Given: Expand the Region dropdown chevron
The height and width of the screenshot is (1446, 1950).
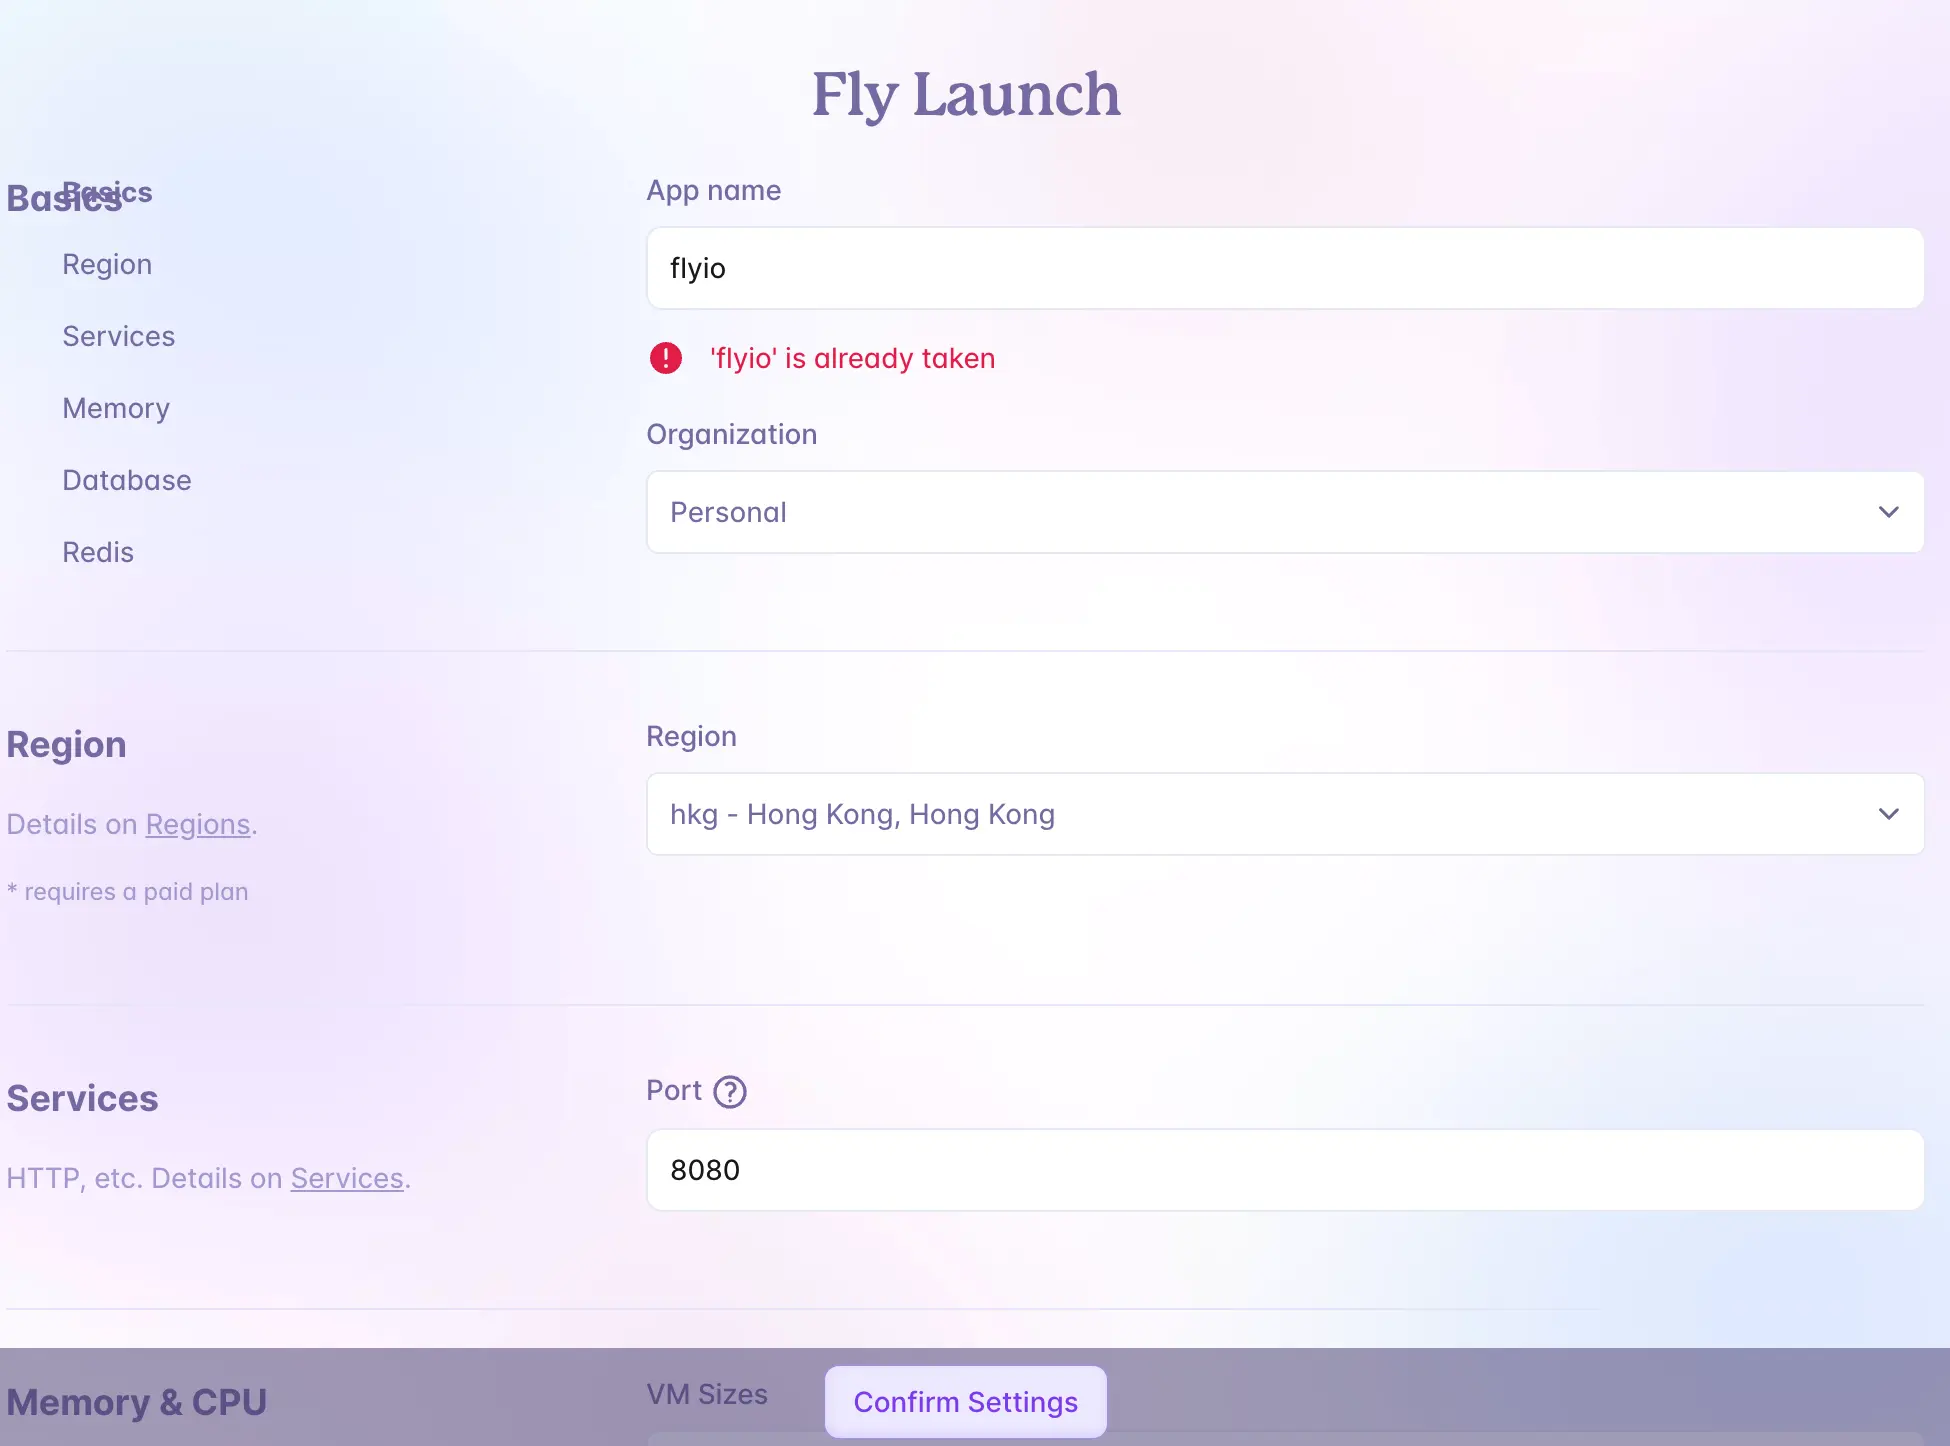Looking at the screenshot, I should click(x=1888, y=814).
